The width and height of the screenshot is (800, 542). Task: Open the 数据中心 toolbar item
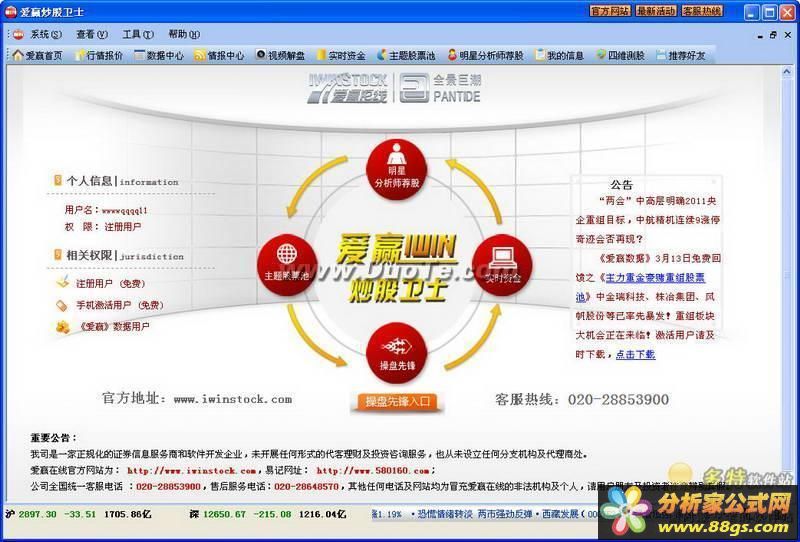[159, 55]
